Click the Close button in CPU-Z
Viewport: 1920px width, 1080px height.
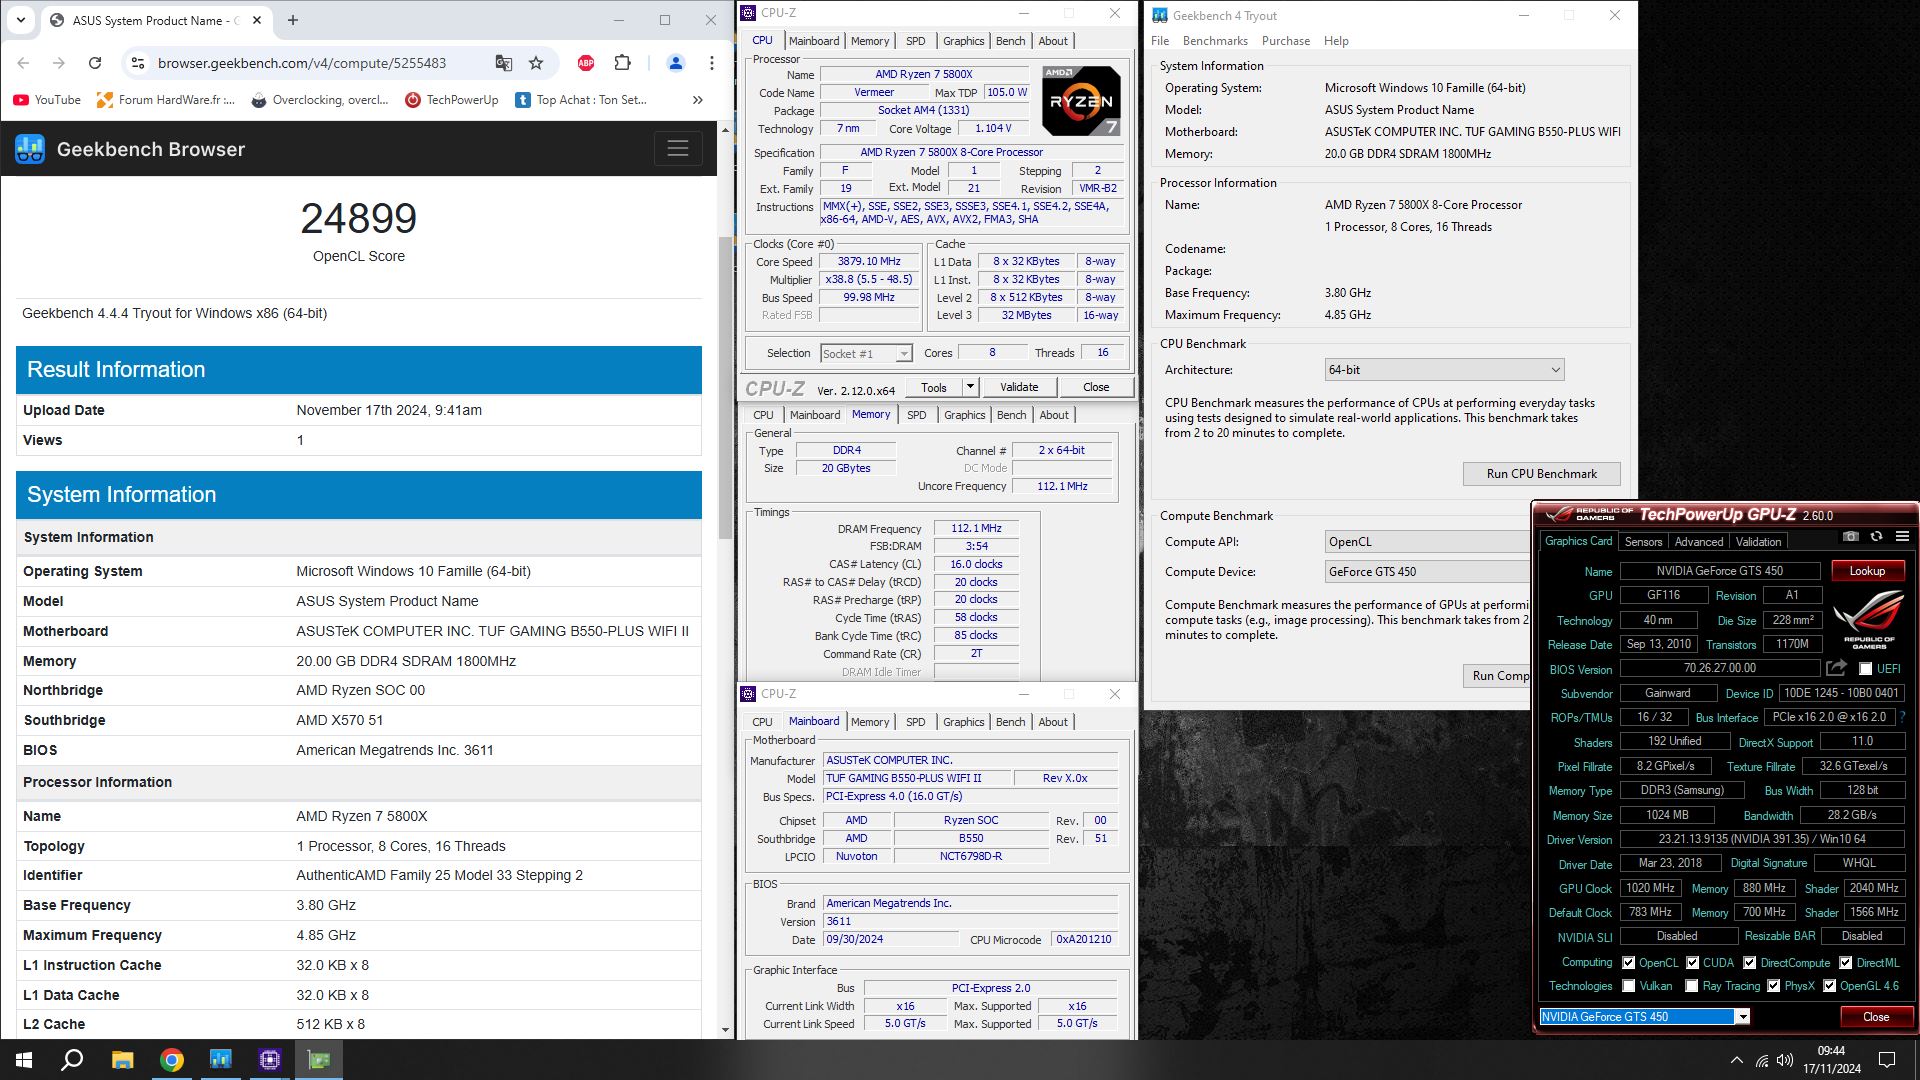pyautogui.click(x=1095, y=387)
